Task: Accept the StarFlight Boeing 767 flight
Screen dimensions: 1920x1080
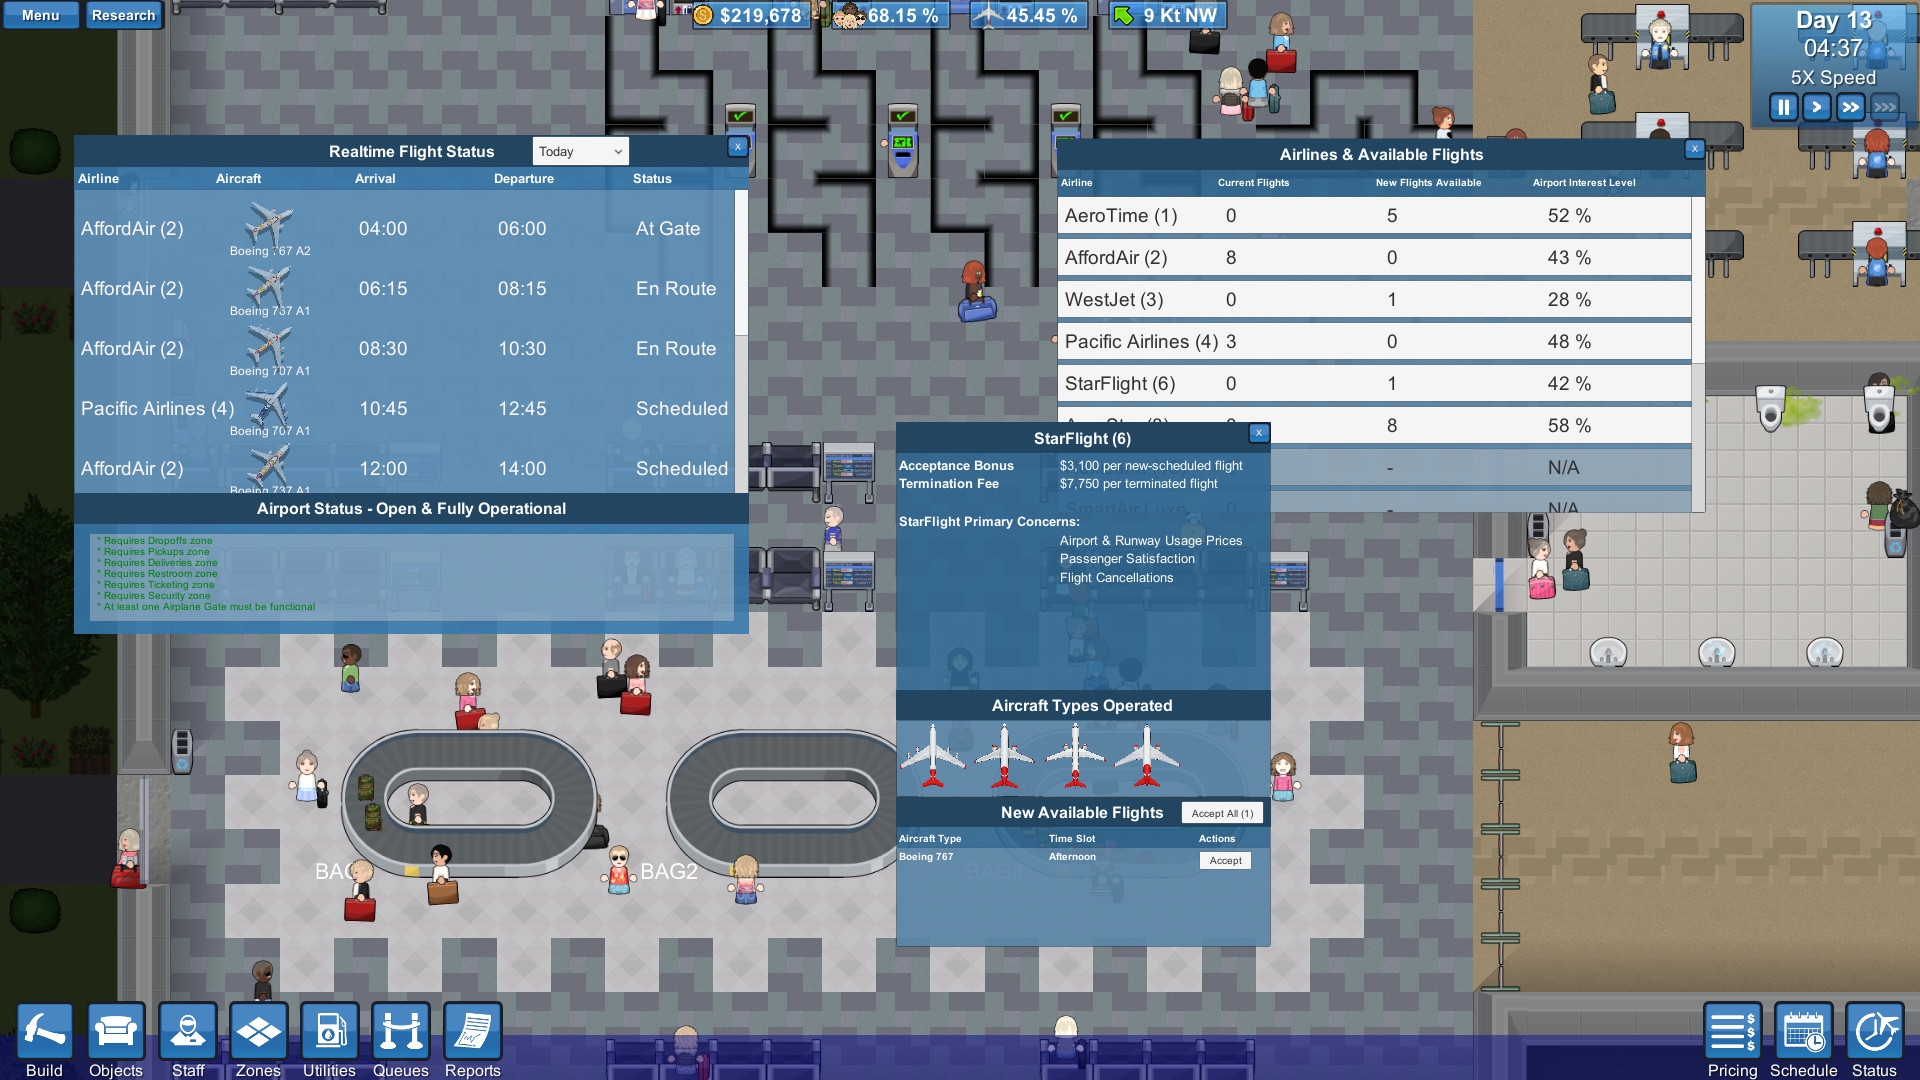Action: (x=1224, y=860)
